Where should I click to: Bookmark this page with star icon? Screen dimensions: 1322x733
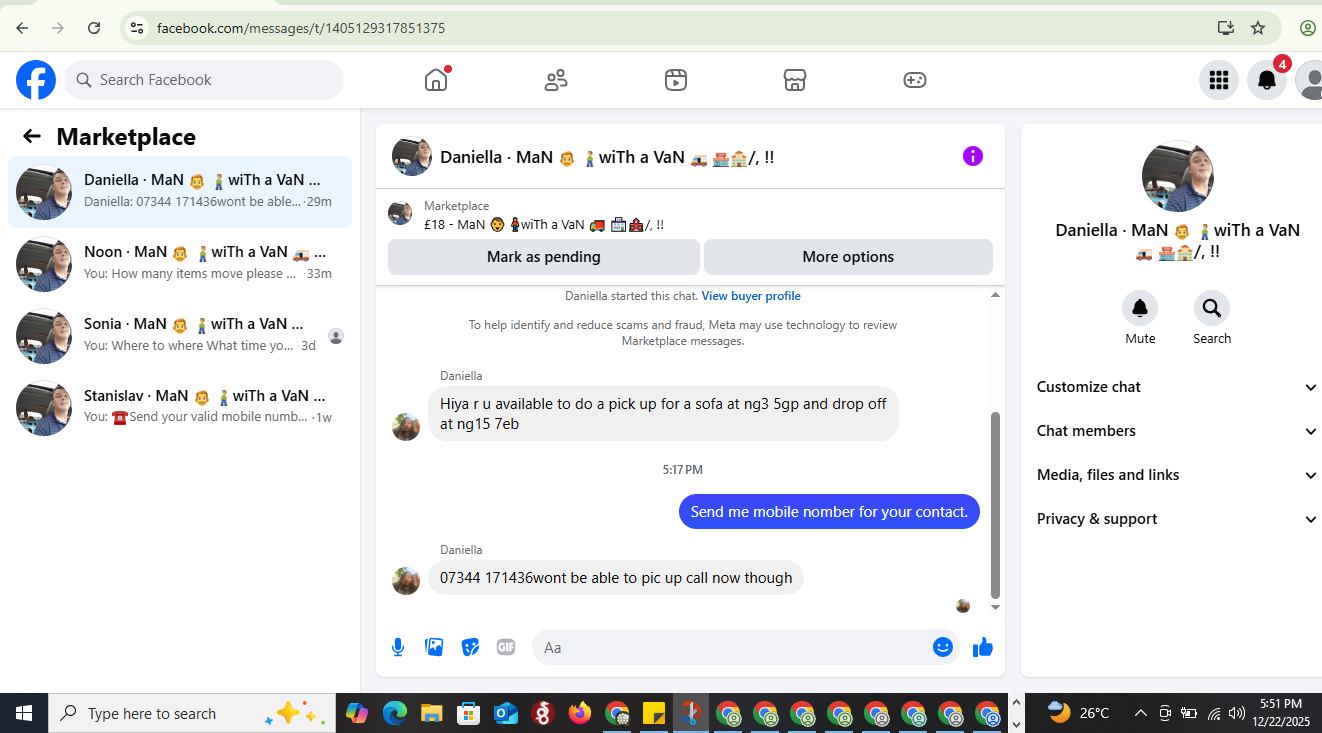pyautogui.click(x=1258, y=28)
